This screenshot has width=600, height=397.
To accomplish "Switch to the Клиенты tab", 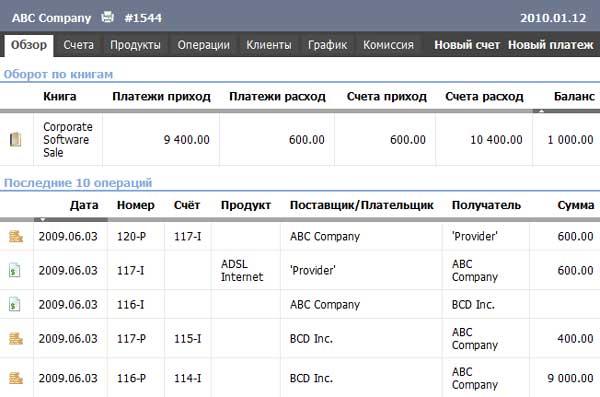I will pyautogui.click(x=269, y=45).
